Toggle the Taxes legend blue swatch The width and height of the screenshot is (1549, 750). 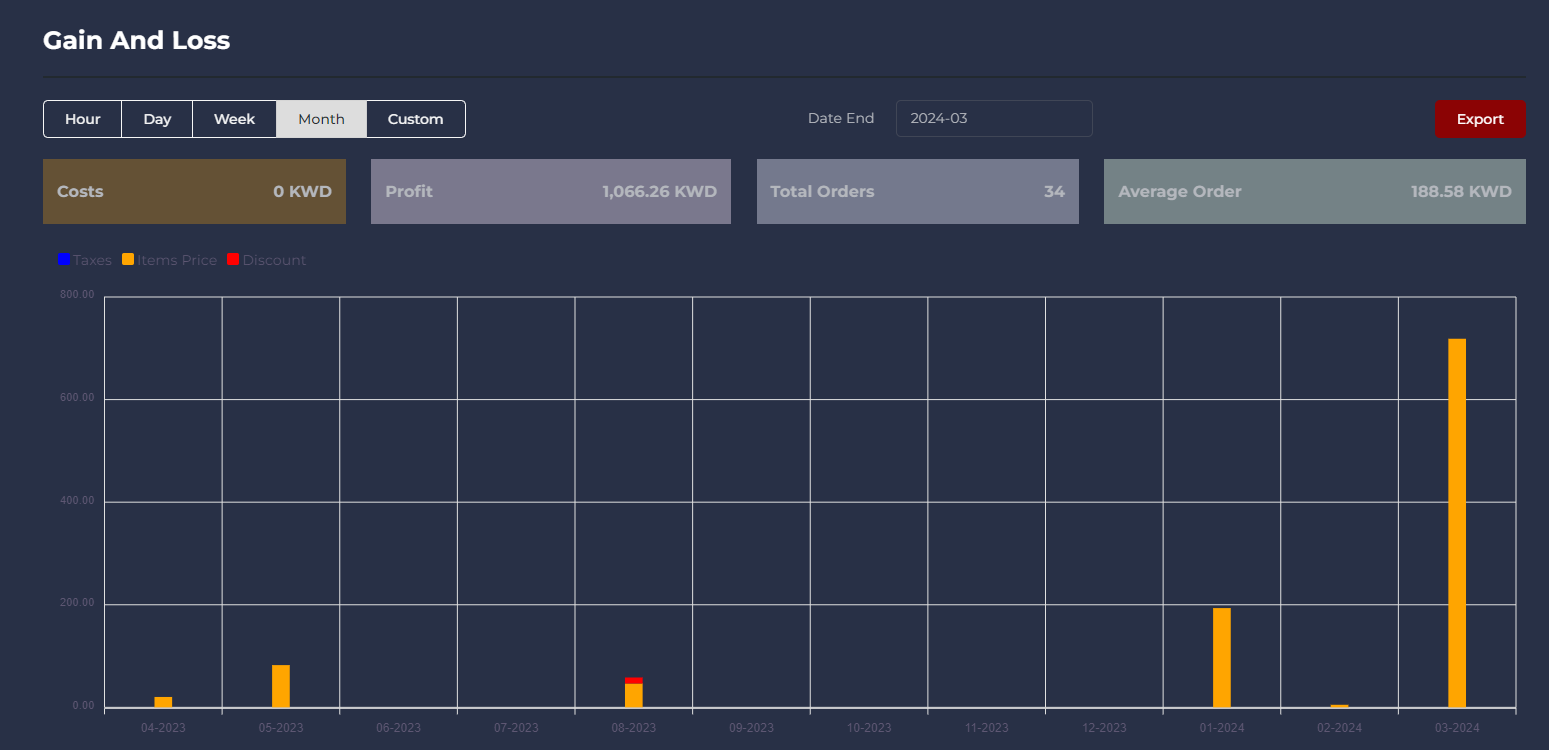[x=64, y=260]
